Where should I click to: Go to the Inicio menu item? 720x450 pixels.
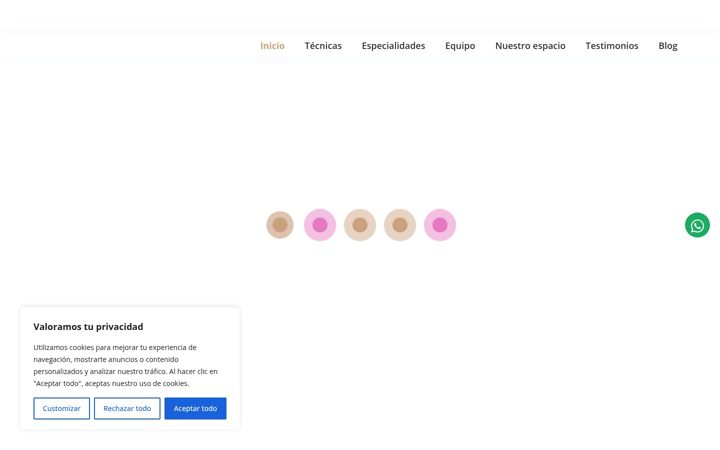pos(272,46)
